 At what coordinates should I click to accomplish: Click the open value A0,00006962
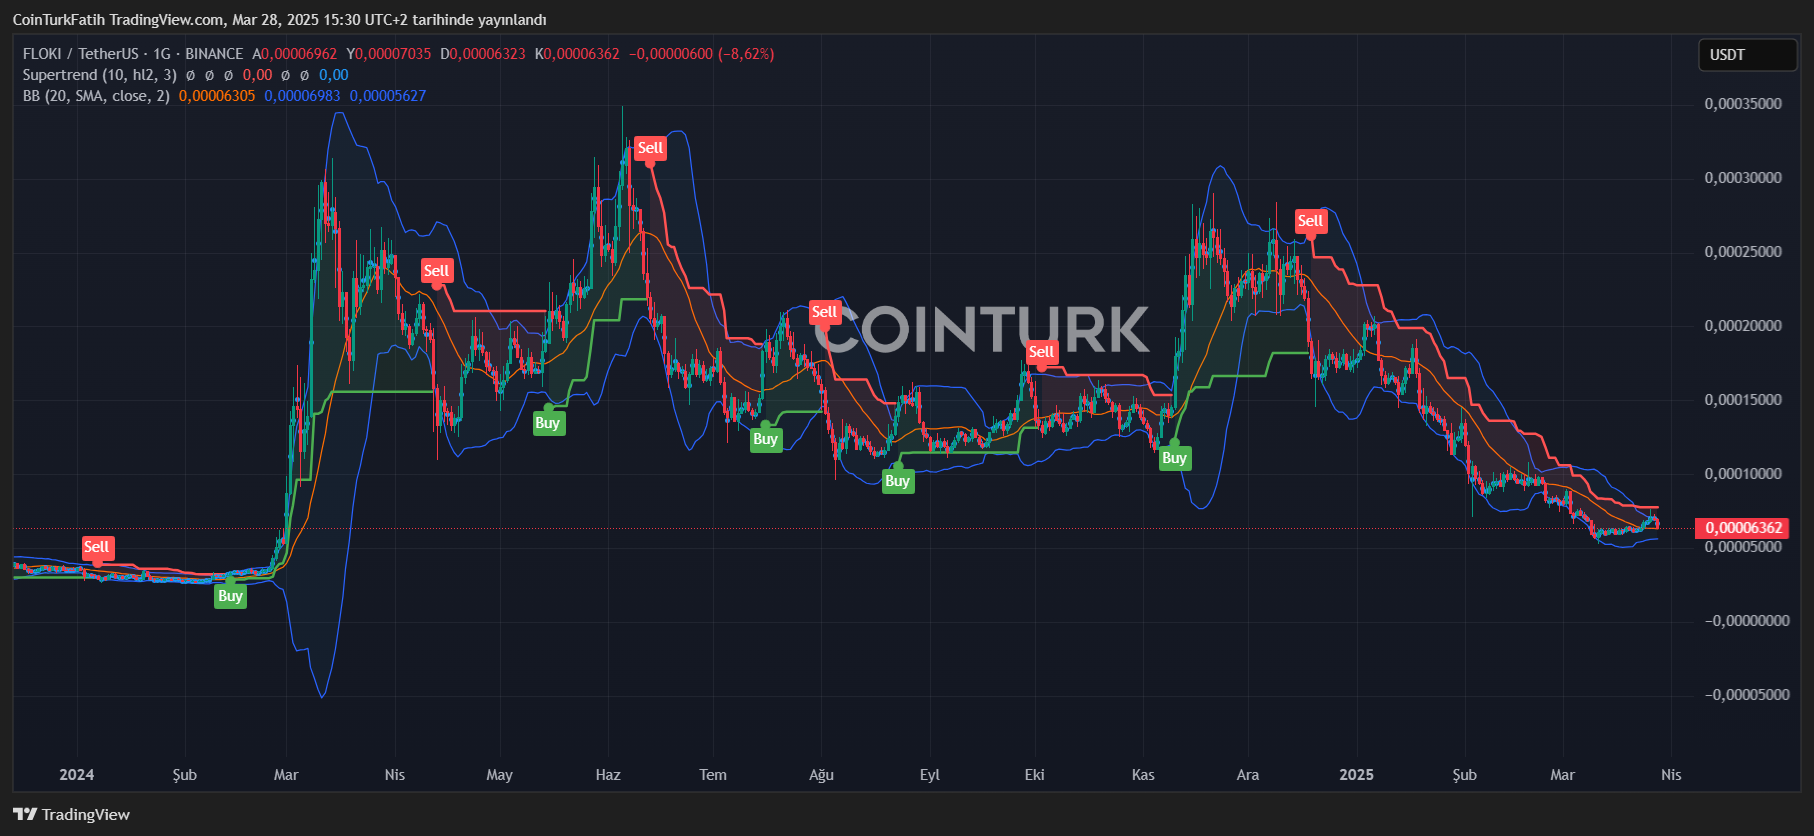[295, 54]
